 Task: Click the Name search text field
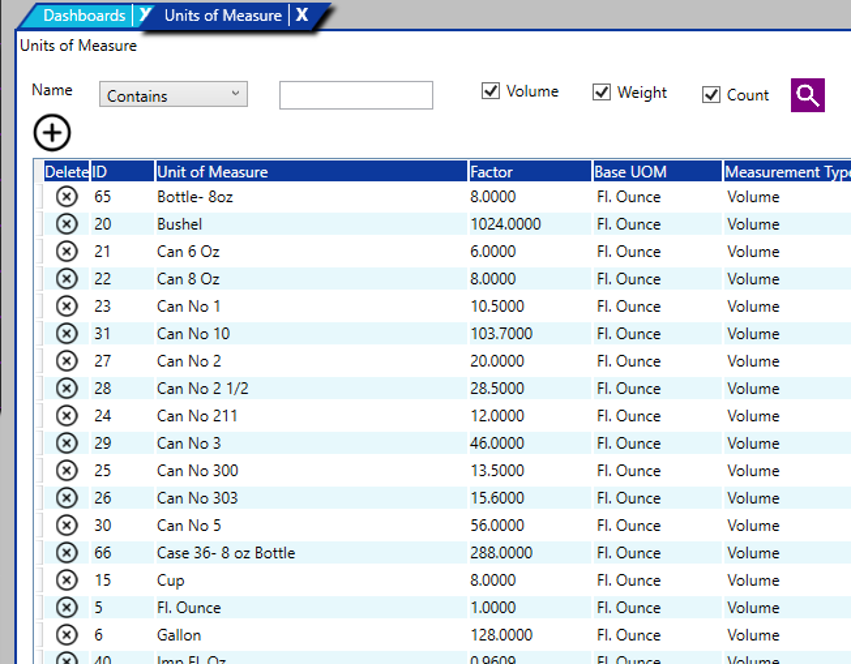(355, 96)
